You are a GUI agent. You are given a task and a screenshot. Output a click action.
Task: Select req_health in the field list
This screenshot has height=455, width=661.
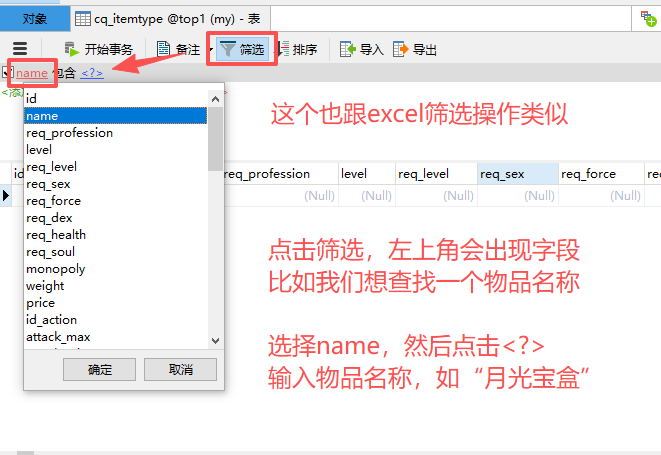coord(116,234)
